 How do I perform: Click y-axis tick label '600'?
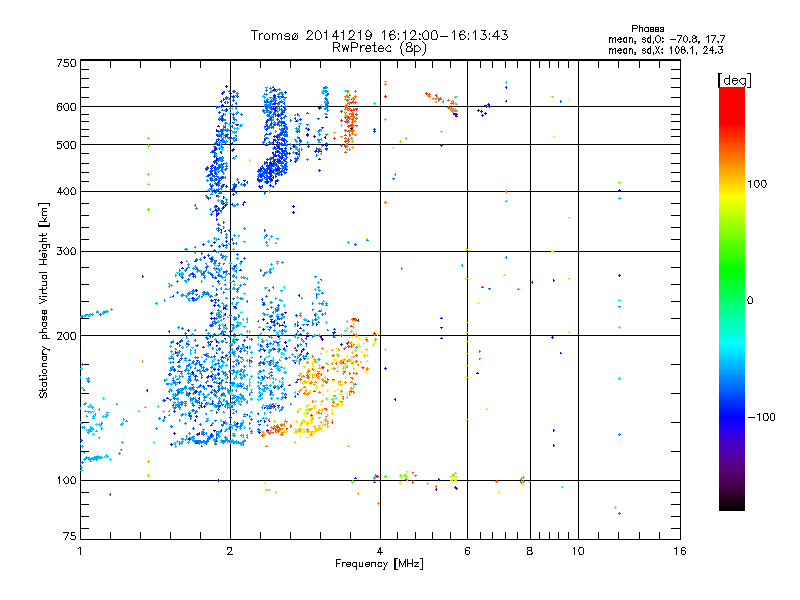click(x=66, y=107)
